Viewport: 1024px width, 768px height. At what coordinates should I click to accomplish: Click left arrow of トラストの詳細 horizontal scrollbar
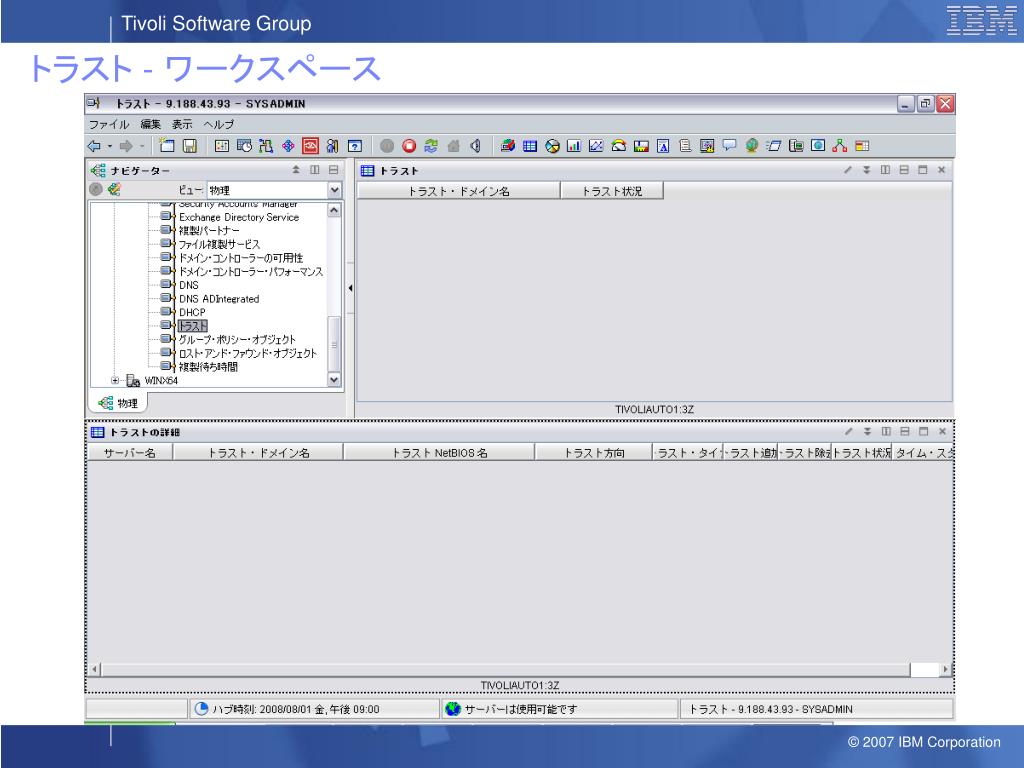click(95, 669)
